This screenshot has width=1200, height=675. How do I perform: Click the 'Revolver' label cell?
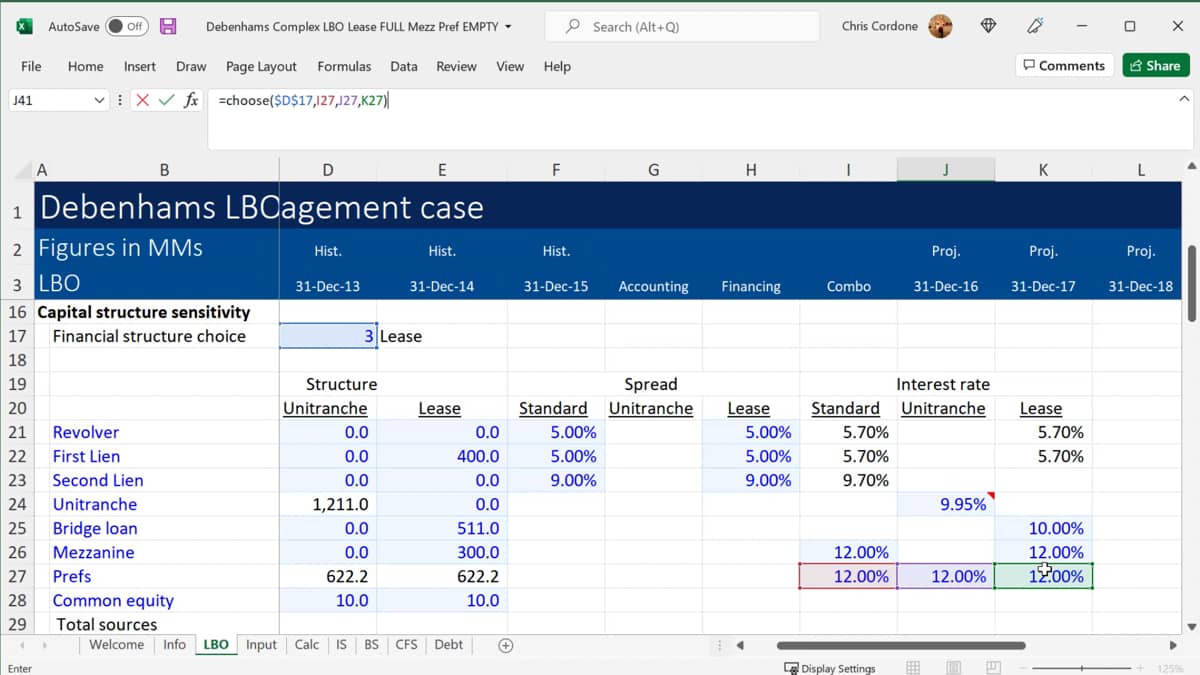86,432
